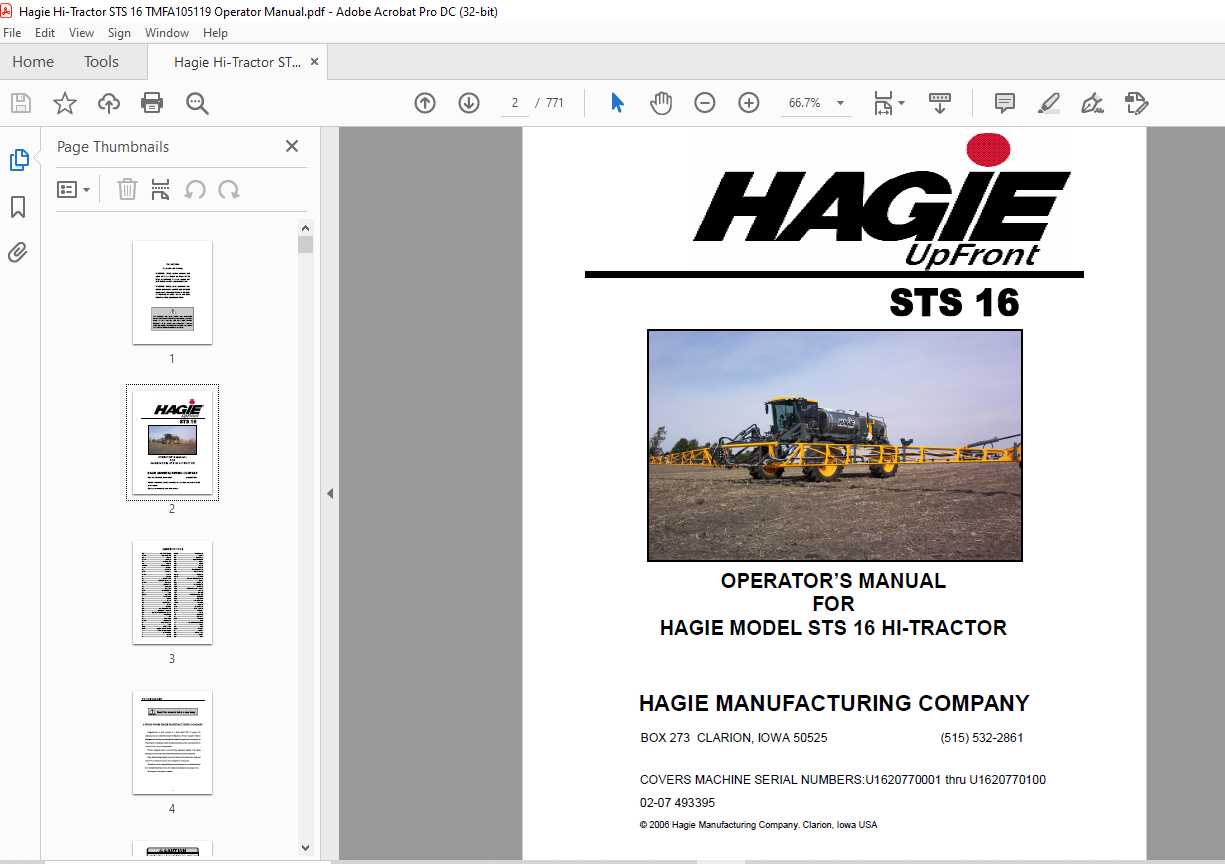1225x864 pixels.
Task: Select page 1 thumbnail
Action: pos(172,292)
